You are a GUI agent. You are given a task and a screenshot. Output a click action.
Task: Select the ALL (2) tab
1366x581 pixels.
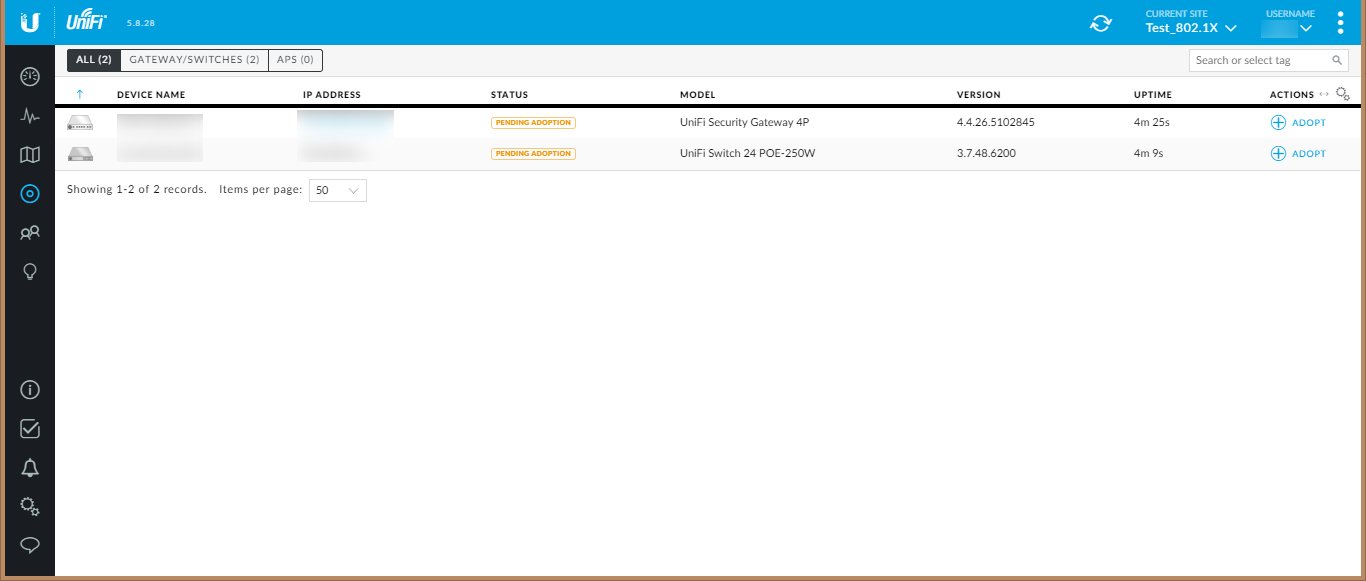(x=94, y=60)
